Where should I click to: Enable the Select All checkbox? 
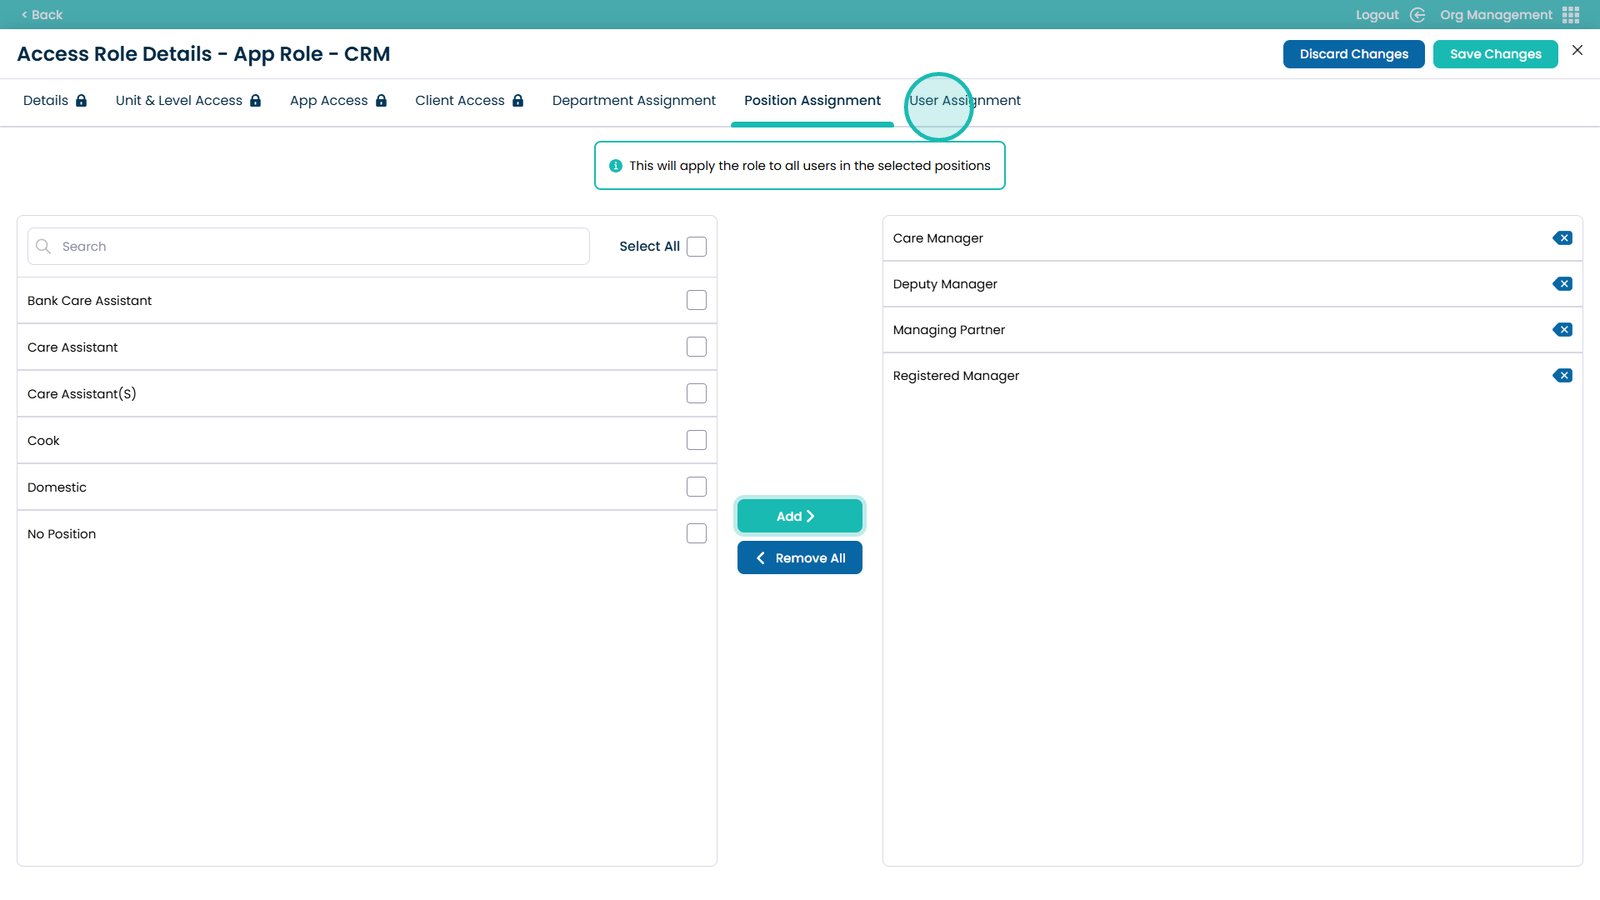pyautogui.click(x=697, y=246)
